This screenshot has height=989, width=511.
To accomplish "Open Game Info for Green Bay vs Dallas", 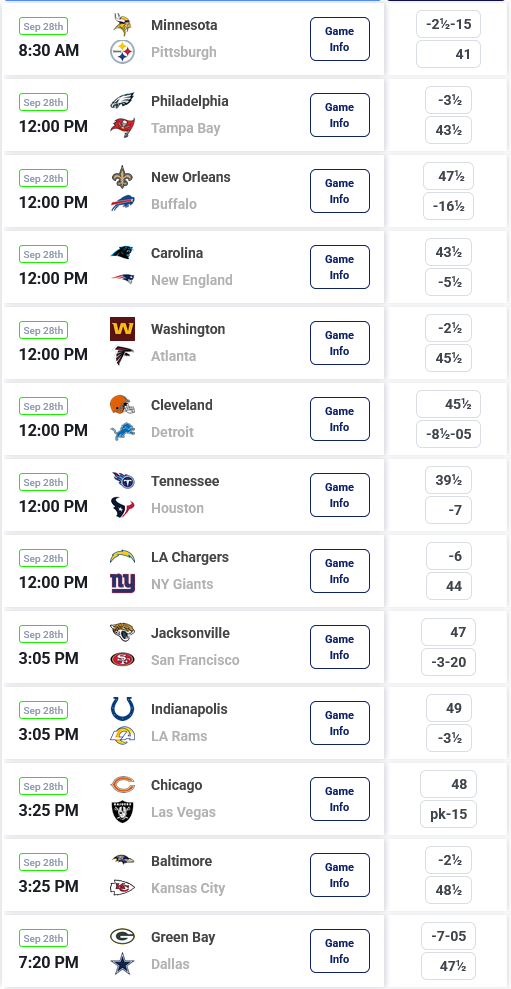I will click(339, 951).
